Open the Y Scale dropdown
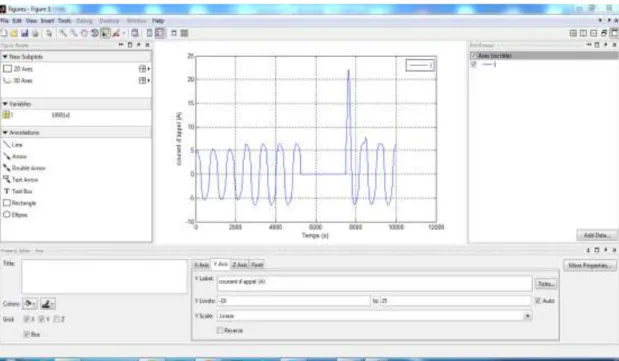Image resolution: width=619 pixels, height=361 pixels. pyautogui.click(x=527, y=316)
